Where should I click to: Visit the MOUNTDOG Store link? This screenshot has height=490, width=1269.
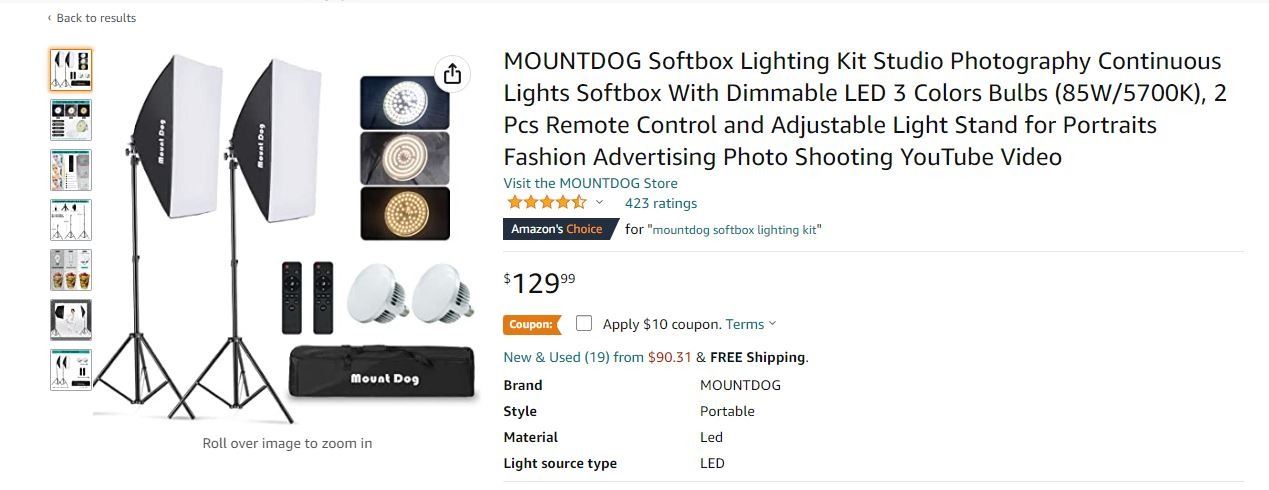pyautogui.click(x=590, y=183)
